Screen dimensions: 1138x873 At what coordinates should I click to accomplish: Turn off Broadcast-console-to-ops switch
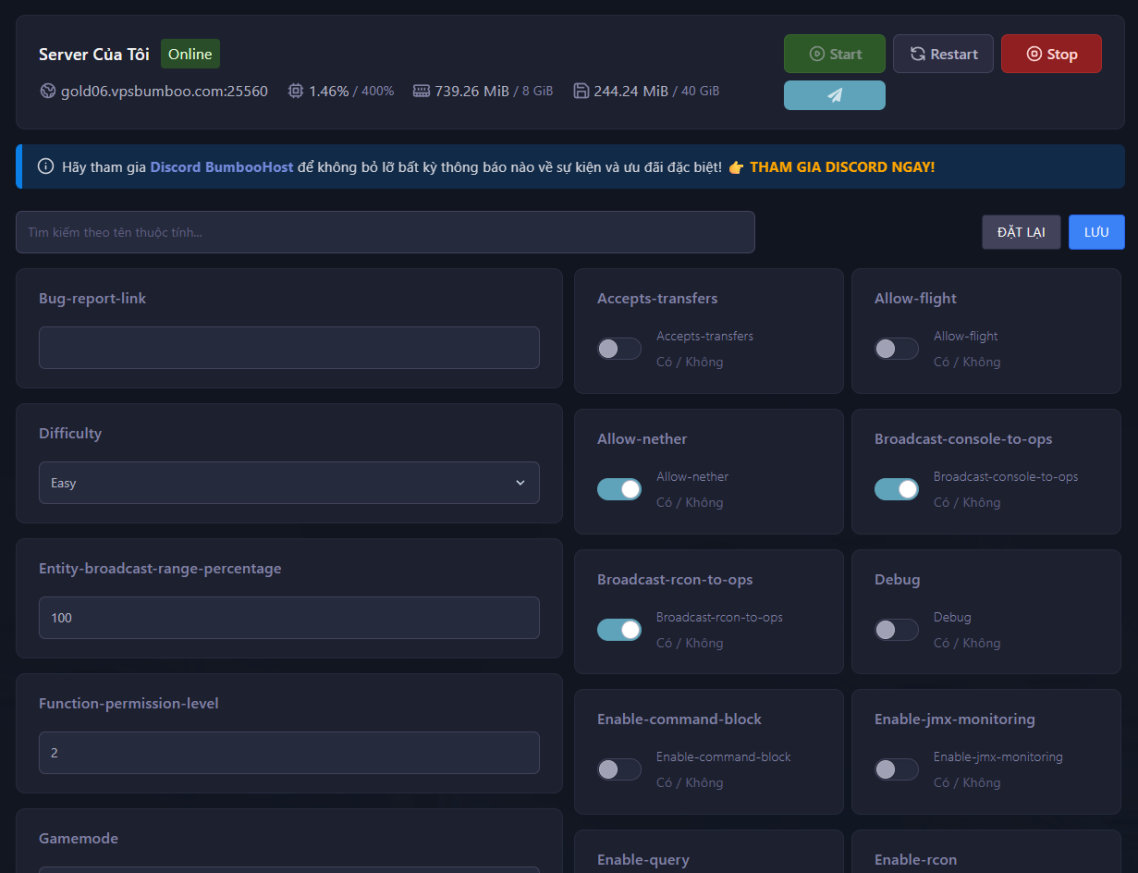(x=896, y=489)
